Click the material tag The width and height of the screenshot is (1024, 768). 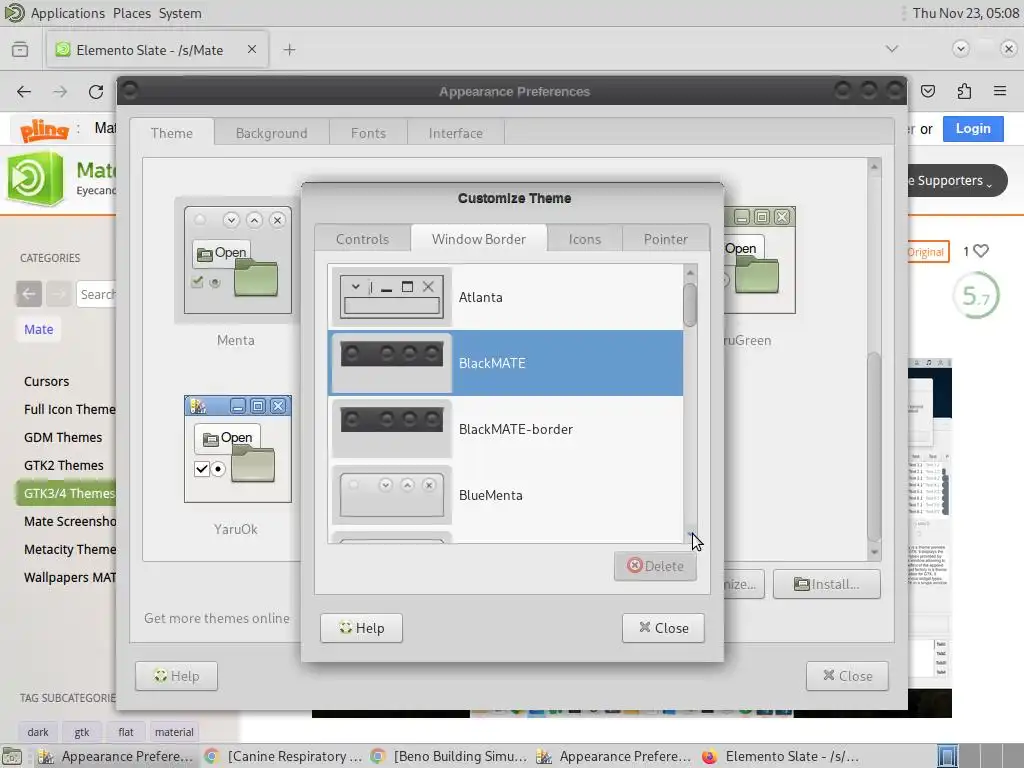[x=174, y=732]
